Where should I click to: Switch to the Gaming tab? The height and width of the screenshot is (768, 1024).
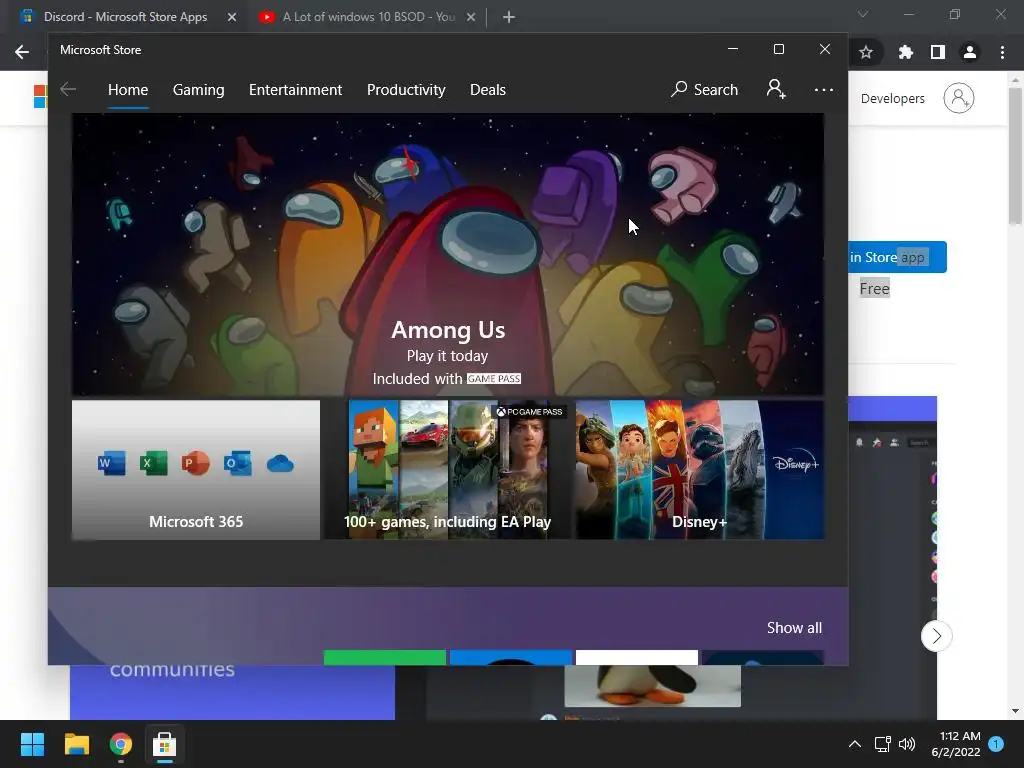point(199,89)
